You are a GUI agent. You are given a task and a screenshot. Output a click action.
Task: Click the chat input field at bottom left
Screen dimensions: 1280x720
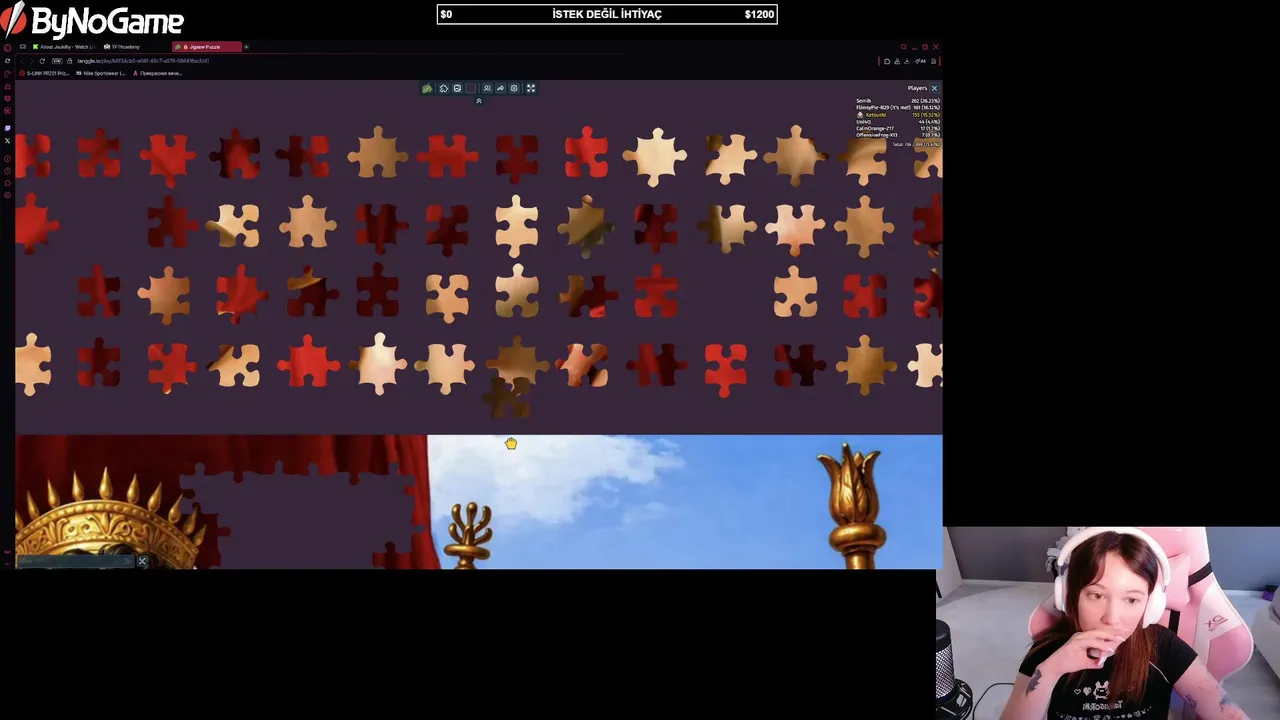tap(75, 561)
